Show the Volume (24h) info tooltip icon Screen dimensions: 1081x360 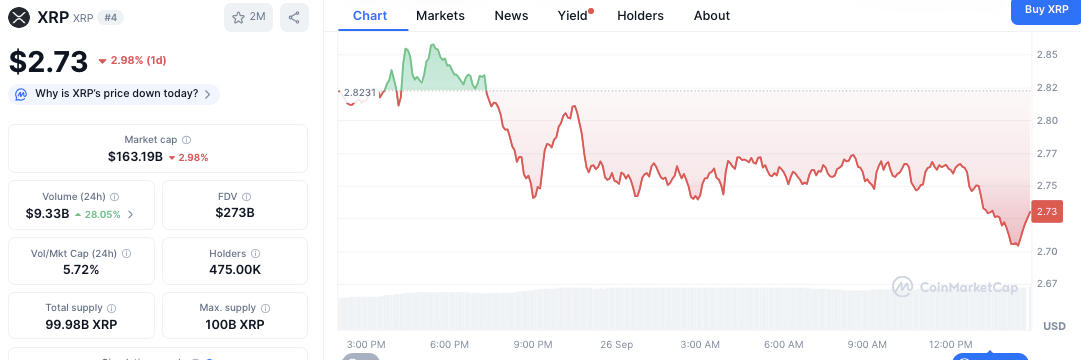coord(114,197)
